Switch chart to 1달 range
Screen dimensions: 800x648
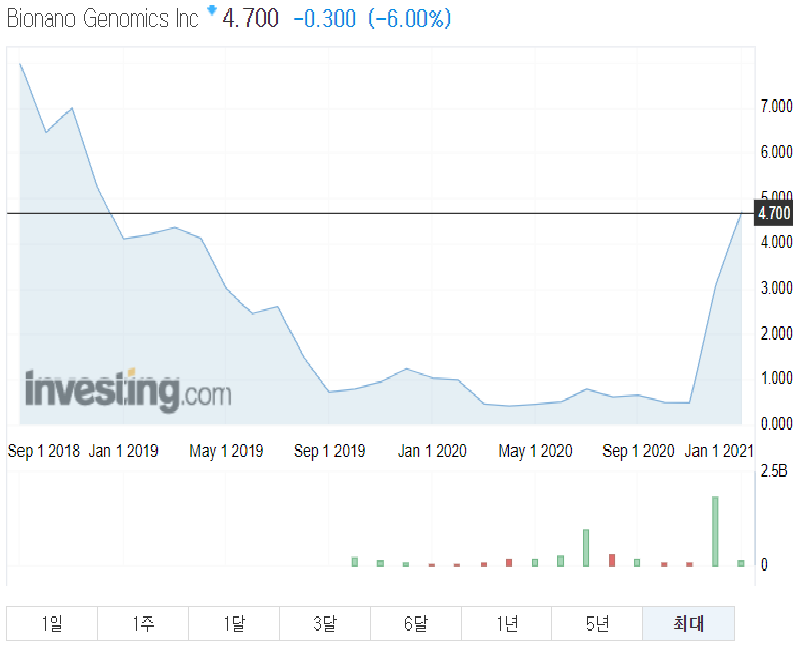[234, 624]
